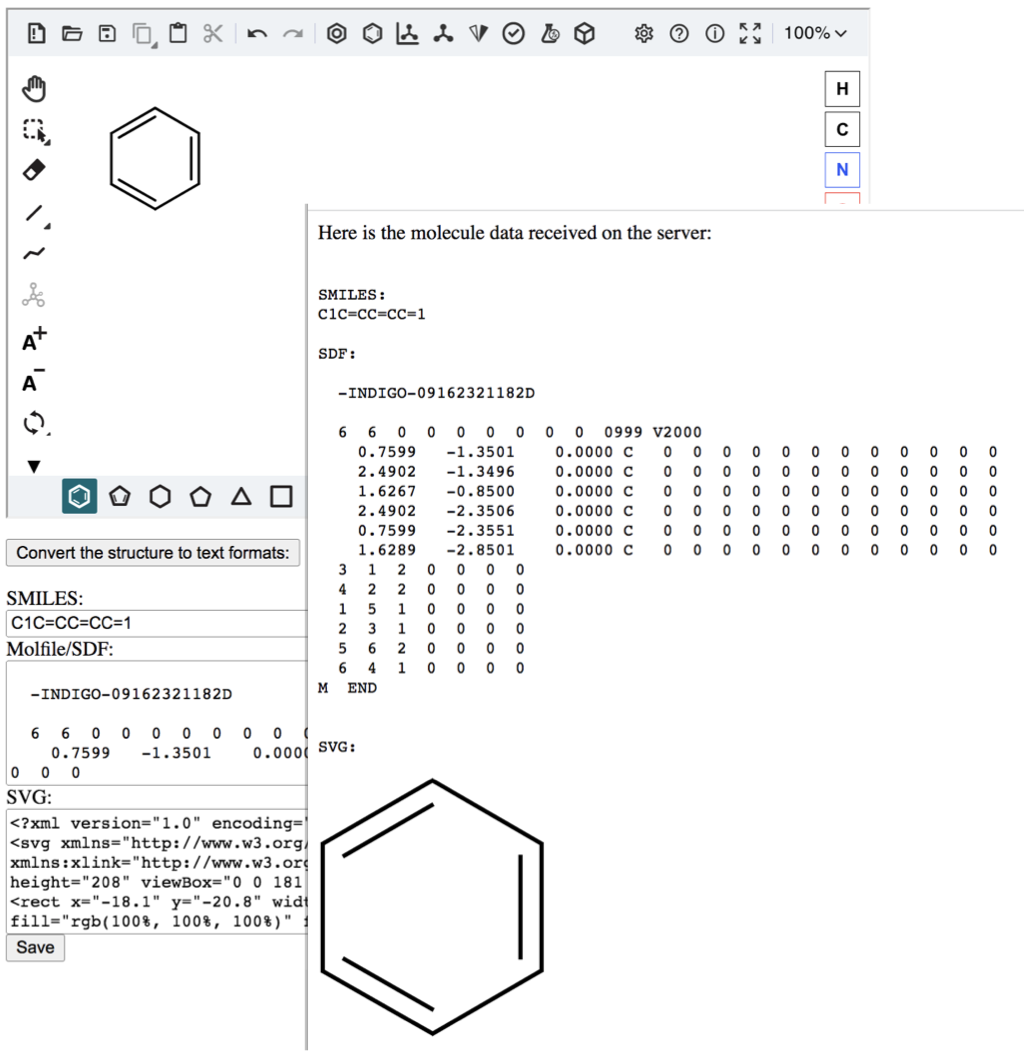Select the charge minus A- tool
This screenshot has width=1024, height=1051.
tap(35, 381)
